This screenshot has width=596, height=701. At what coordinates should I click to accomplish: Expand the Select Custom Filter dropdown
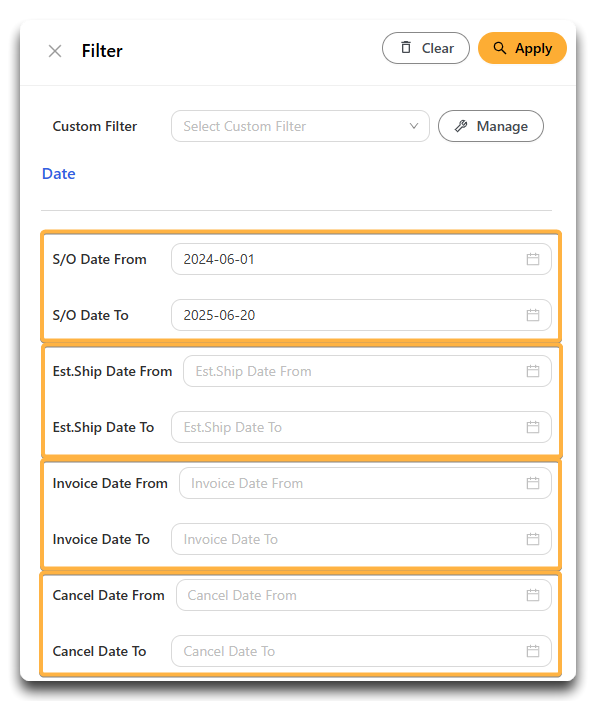click(300, 126)
